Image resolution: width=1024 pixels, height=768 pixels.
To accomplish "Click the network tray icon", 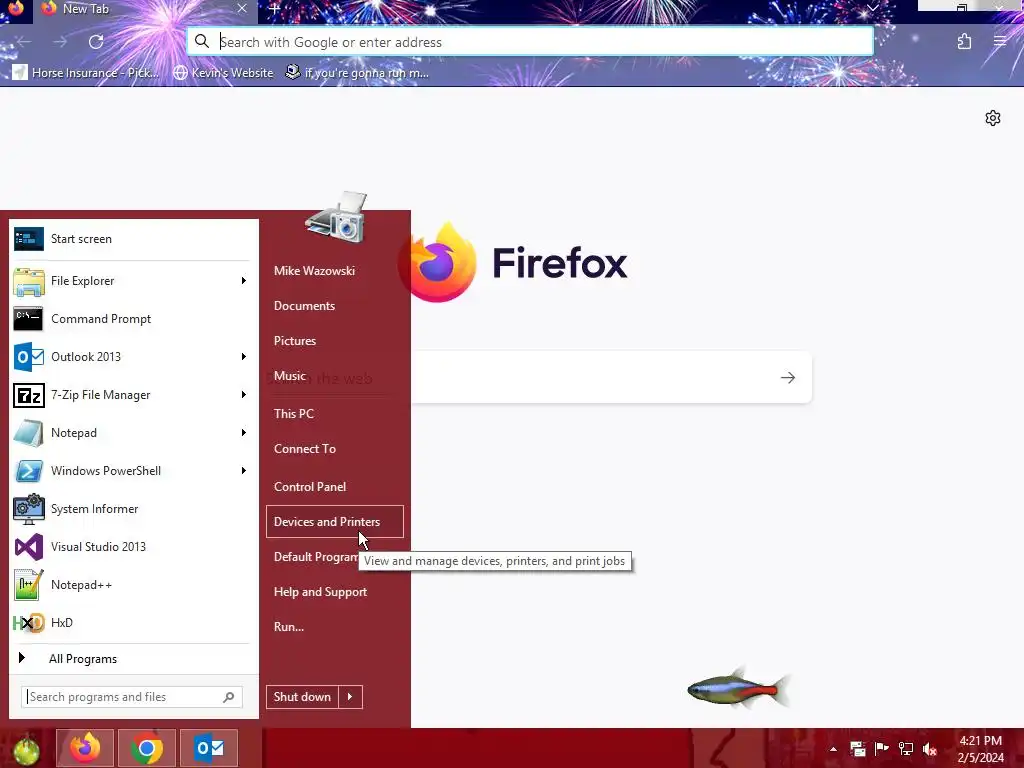I will [906, 749].
